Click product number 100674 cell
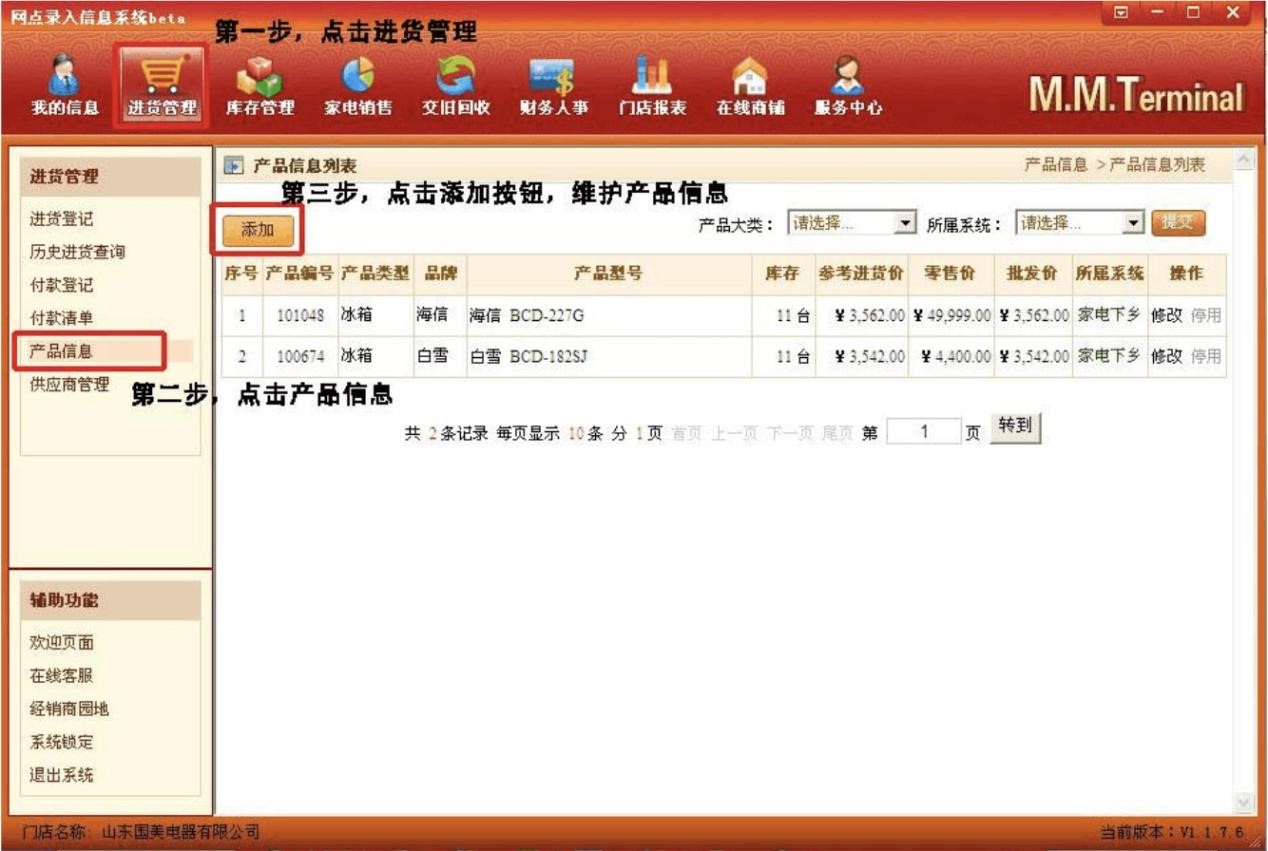The width and height of the screenshot is (1268, 851). 300,356
